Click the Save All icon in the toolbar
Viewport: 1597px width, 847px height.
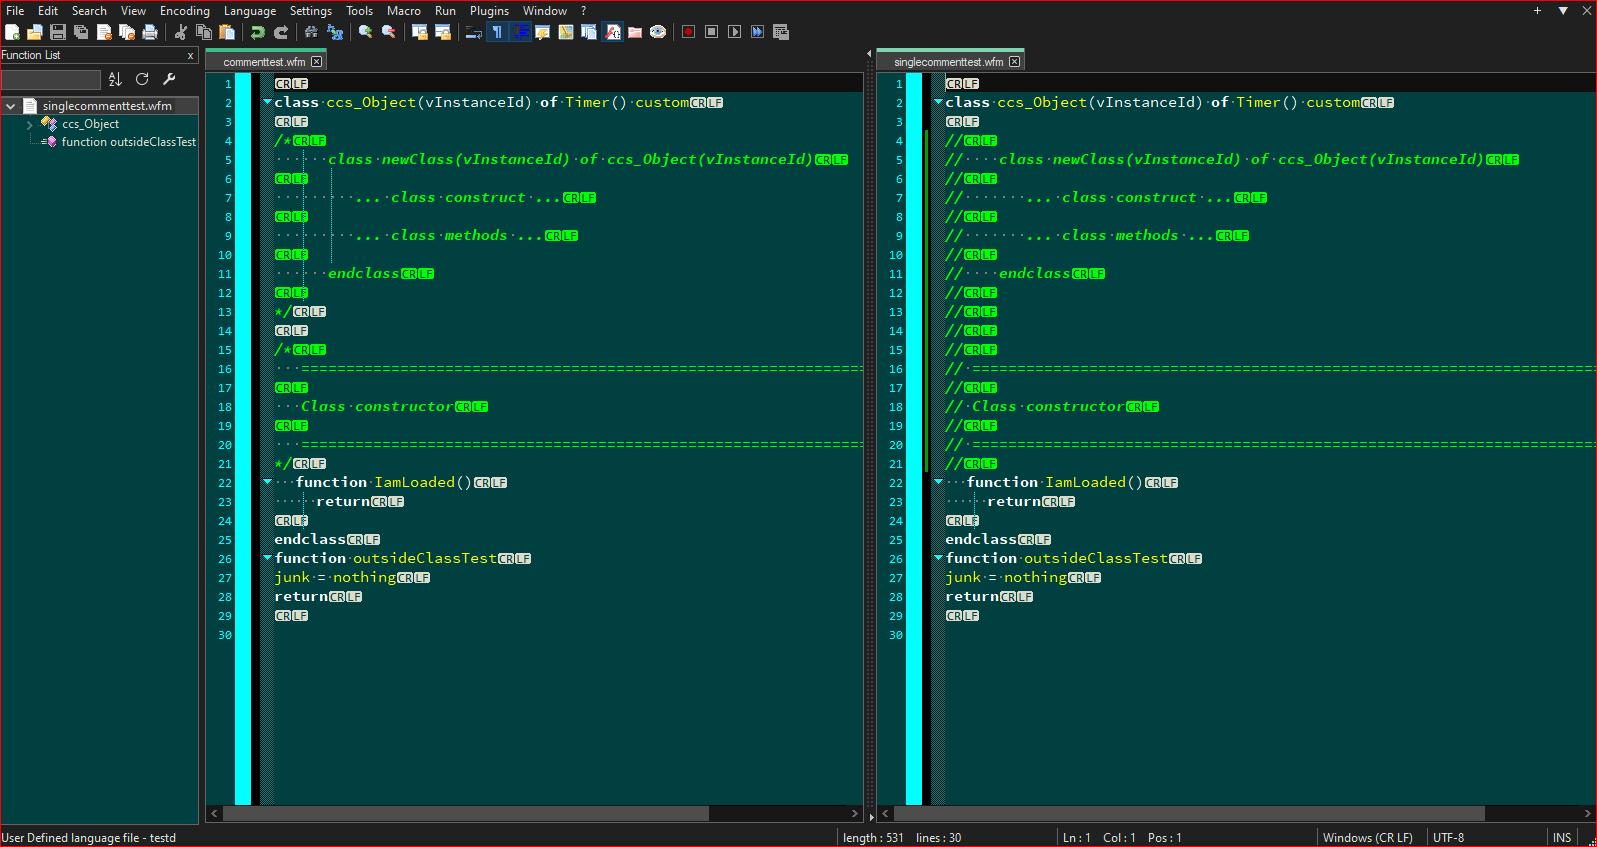[x=81, y=32]
